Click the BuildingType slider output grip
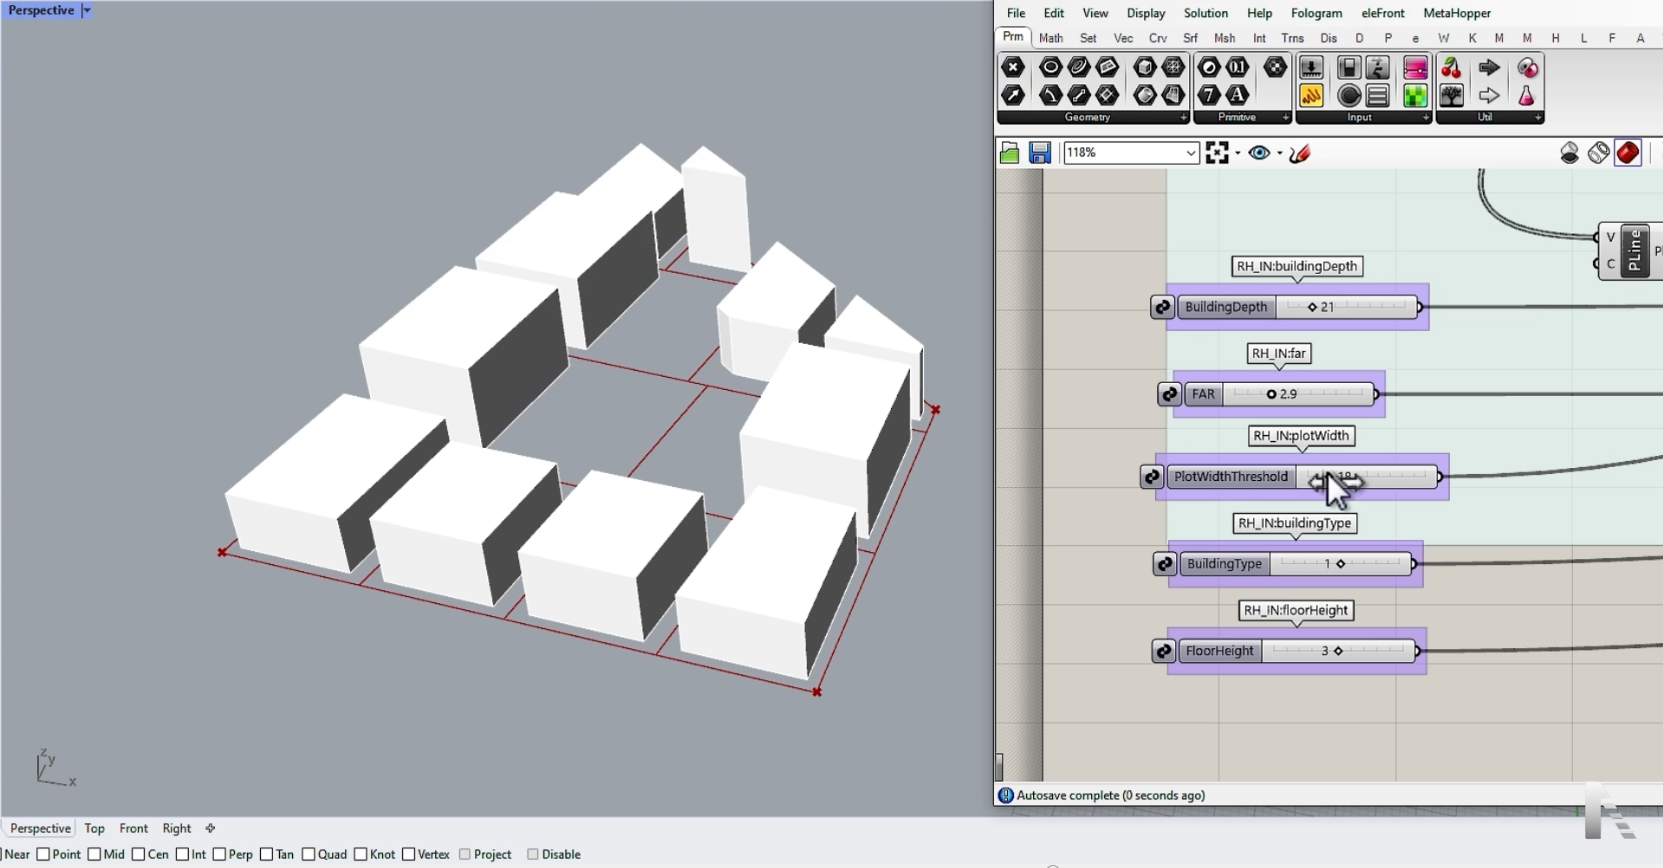Viewport: 1663px width, 868px height. [x=1414, y=564]
